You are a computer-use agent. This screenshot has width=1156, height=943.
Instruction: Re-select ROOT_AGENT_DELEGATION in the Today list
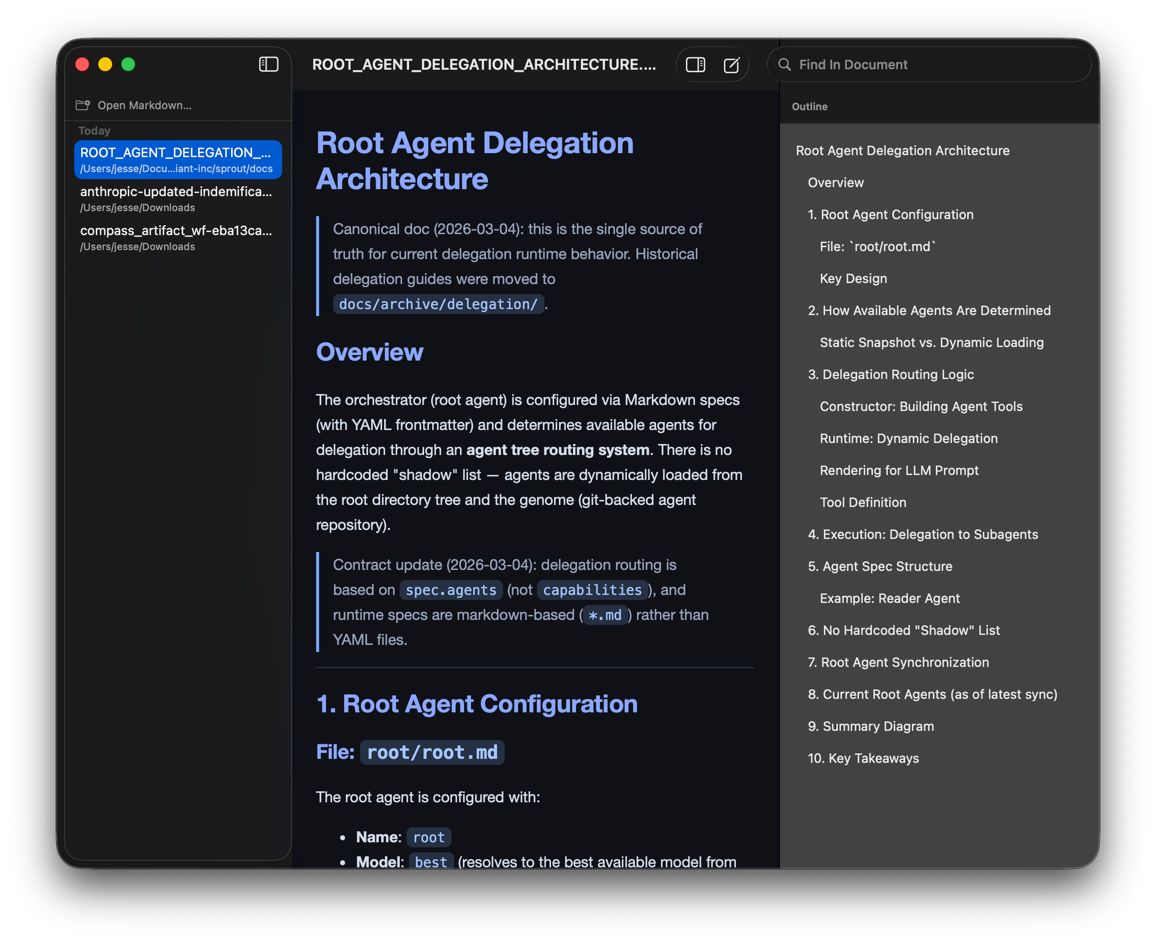coord(177,159)
